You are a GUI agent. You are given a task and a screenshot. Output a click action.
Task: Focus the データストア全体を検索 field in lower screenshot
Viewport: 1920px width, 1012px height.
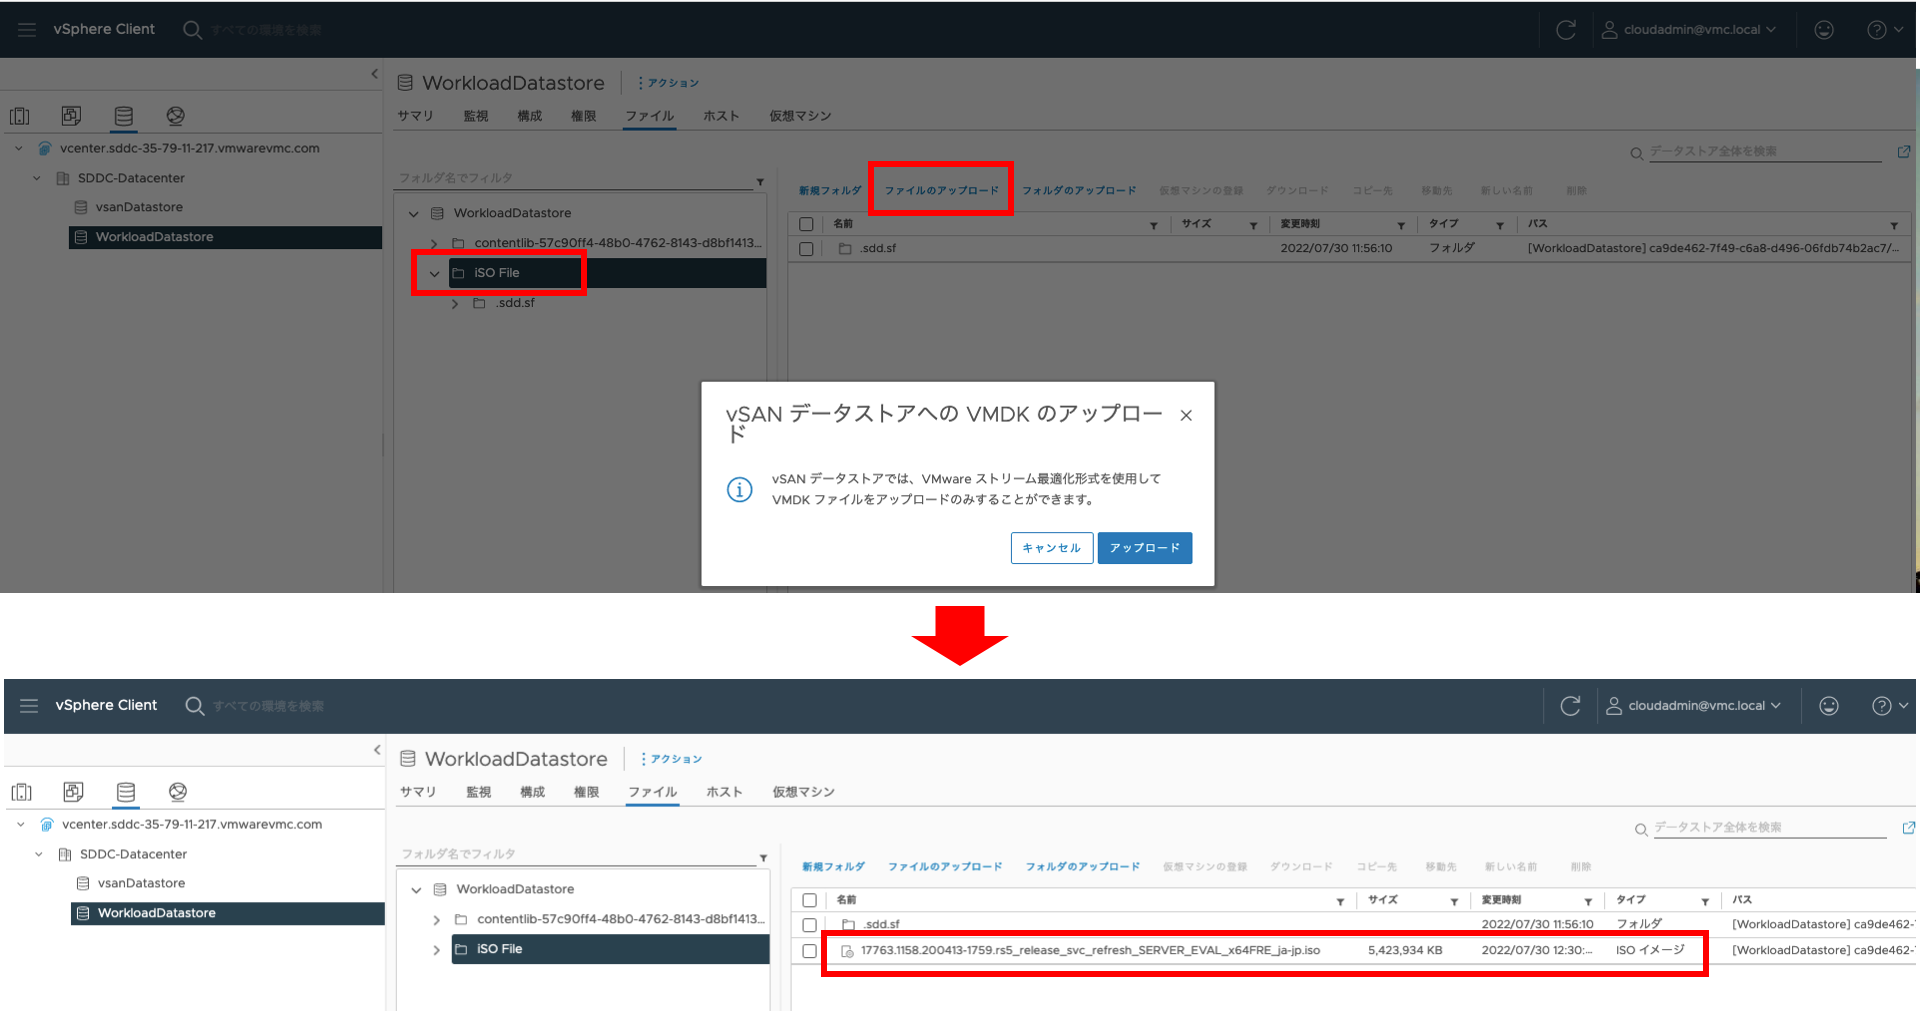(x=1768, y=828)
